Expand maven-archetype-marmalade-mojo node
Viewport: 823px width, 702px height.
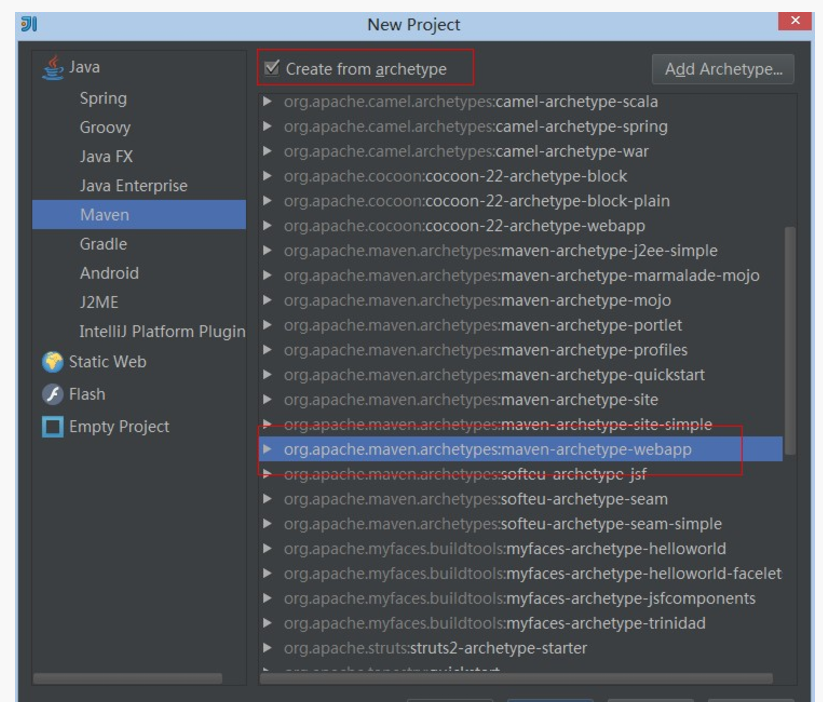click(267, 275)
